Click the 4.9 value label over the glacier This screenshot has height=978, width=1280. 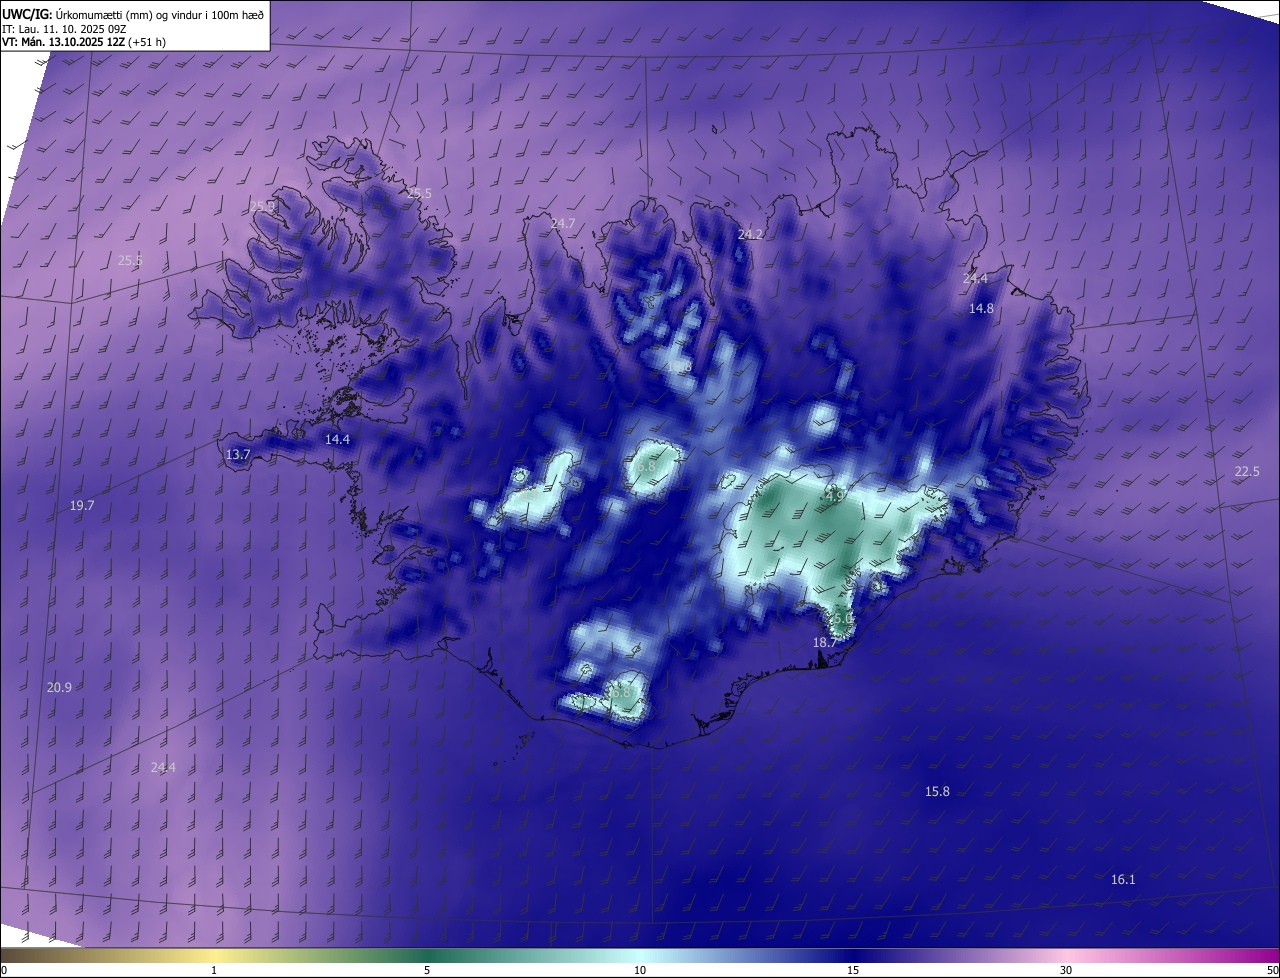[835, 496]
